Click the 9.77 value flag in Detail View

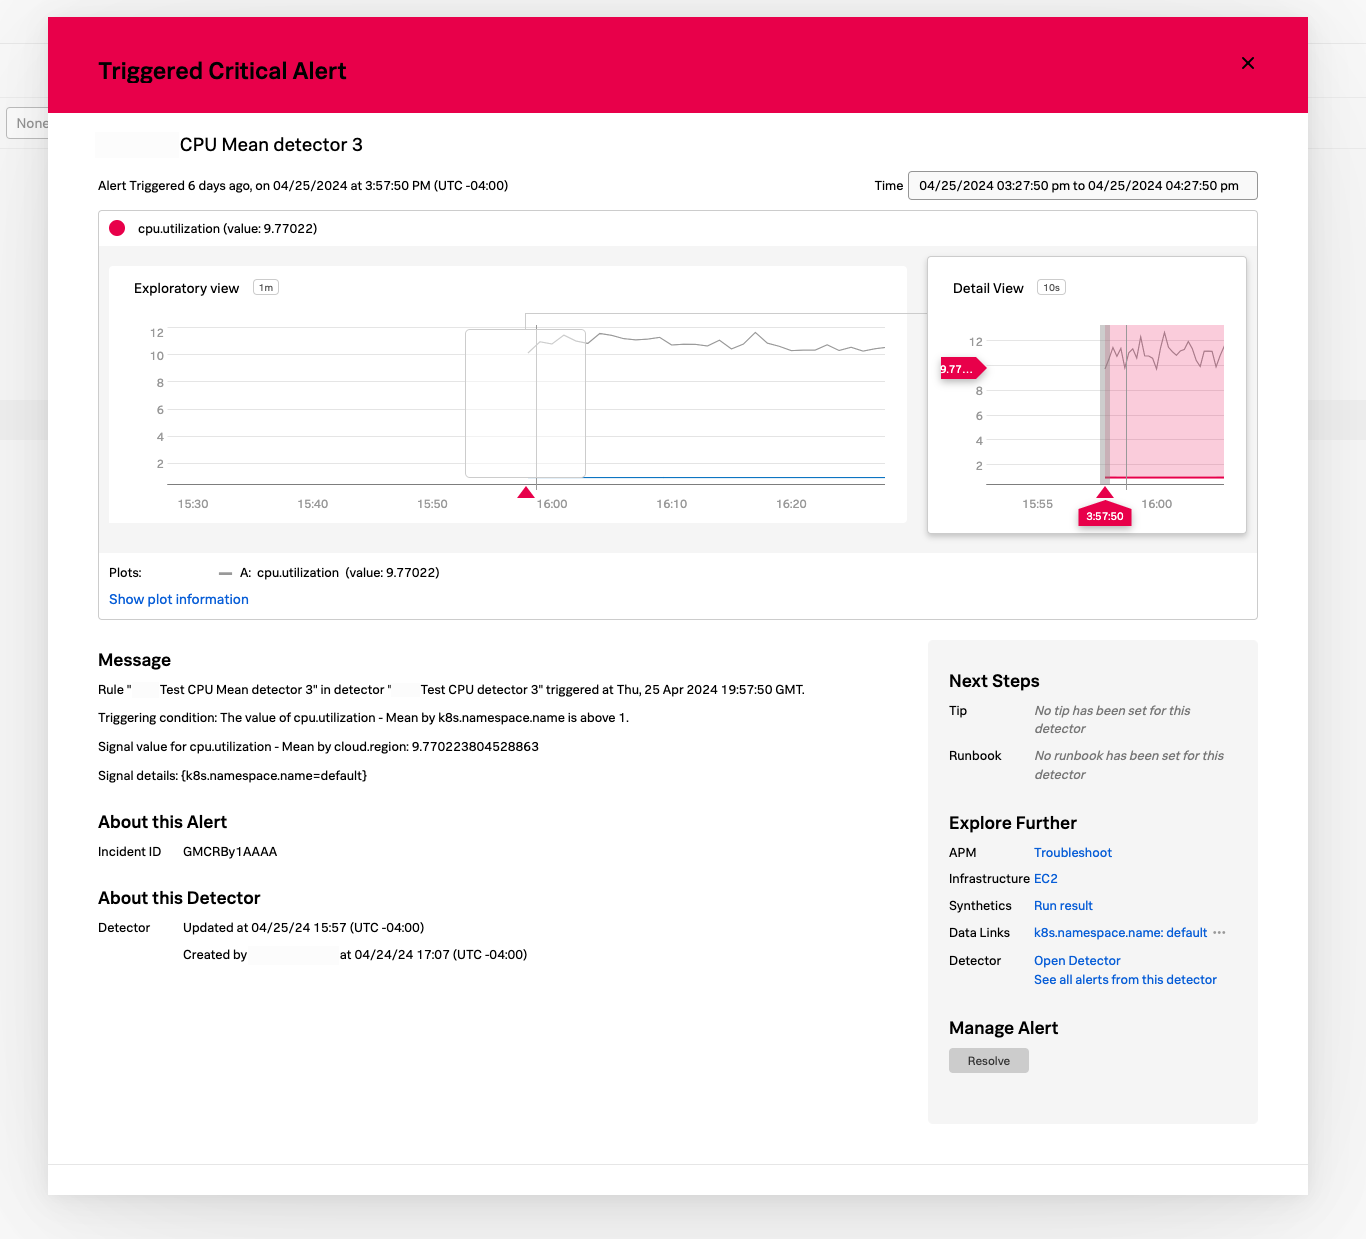[x=961, y=369]
